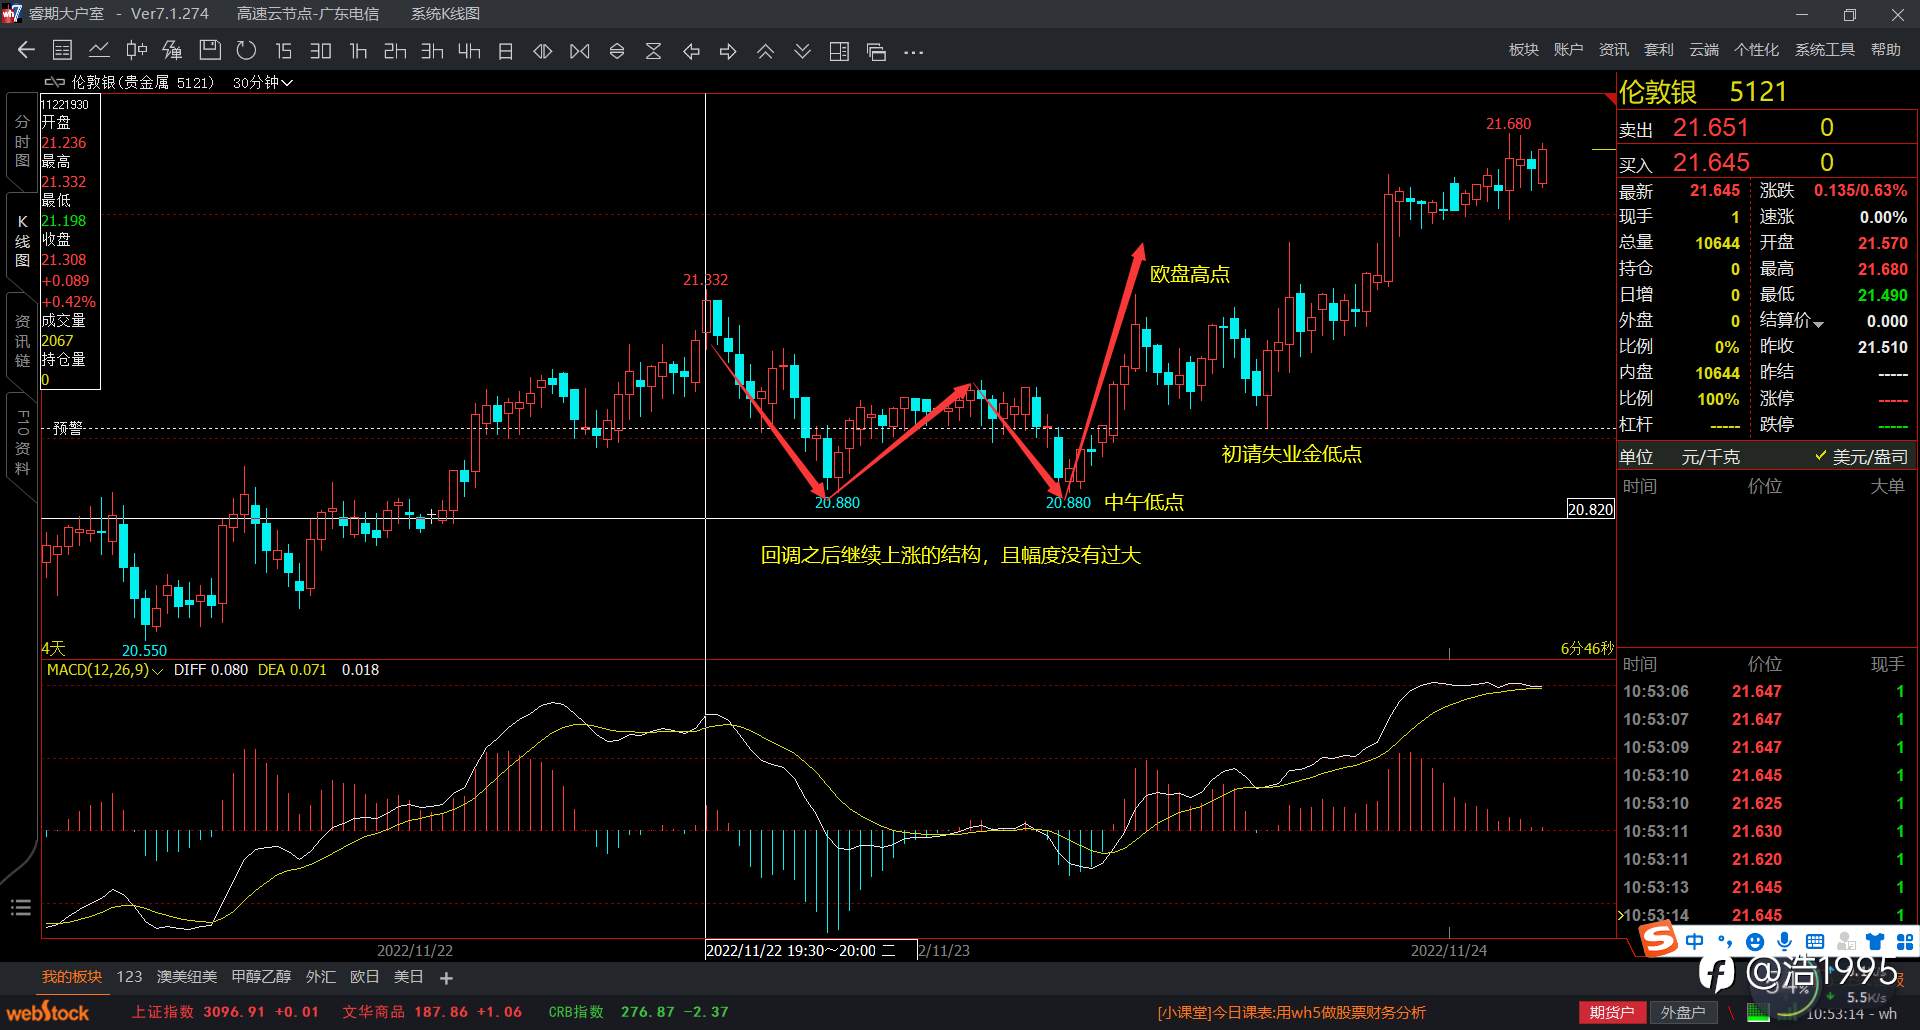Open the 个性化 menu
This screenshot has height=1030, width=1920.
point(1757,50)
